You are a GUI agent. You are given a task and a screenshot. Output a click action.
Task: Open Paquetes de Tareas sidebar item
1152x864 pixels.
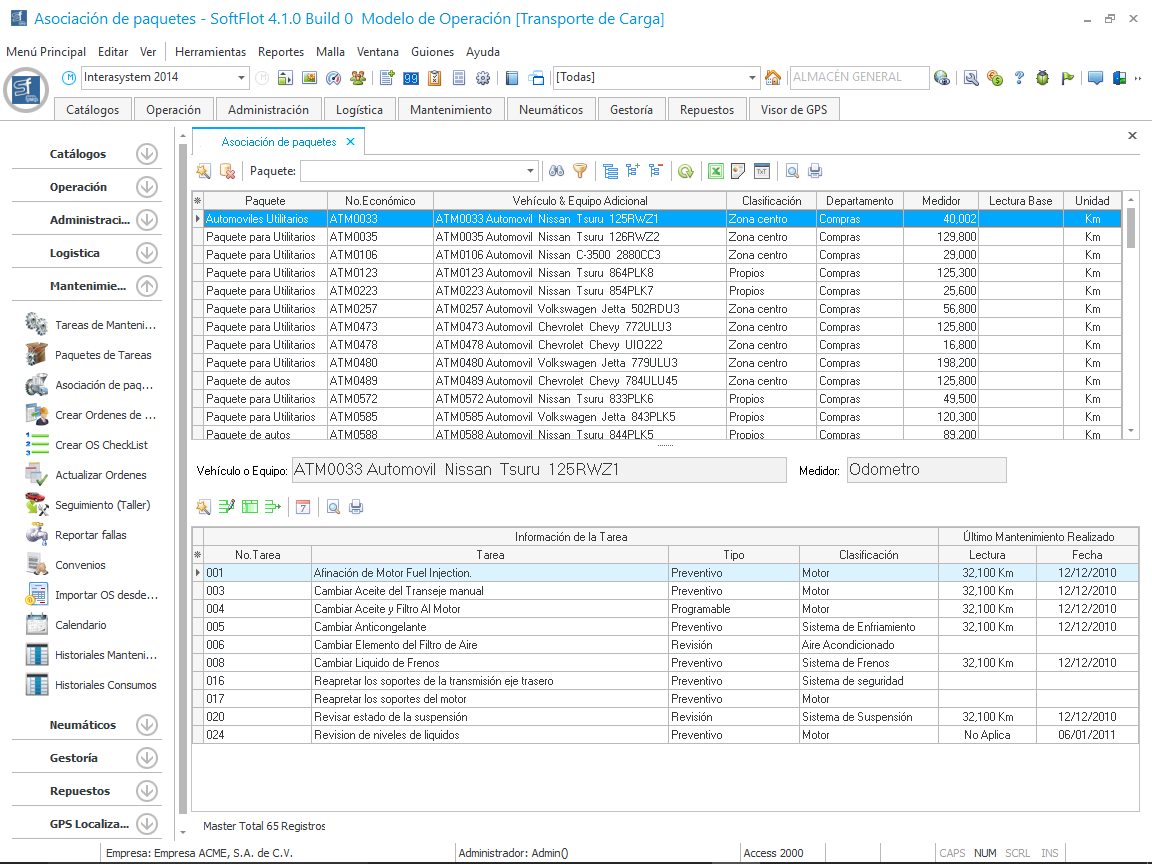103,355
